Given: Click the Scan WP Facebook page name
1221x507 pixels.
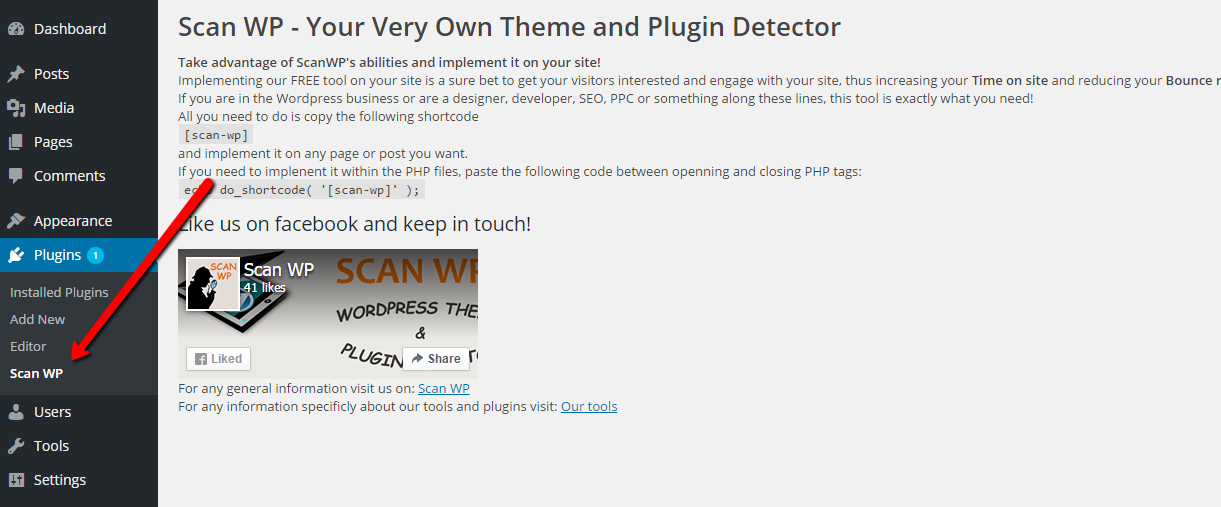Looking at the screenshot, I should coord(279,270).
